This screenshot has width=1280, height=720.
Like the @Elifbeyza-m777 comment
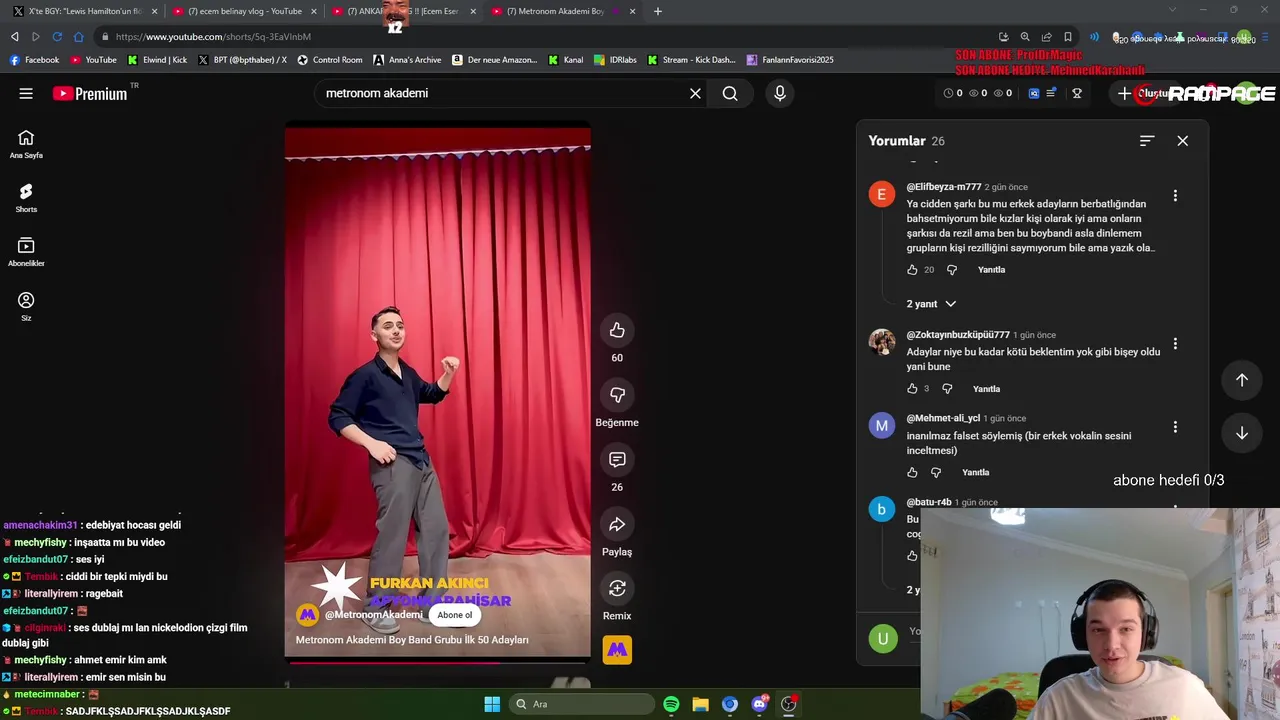[912, 270]
